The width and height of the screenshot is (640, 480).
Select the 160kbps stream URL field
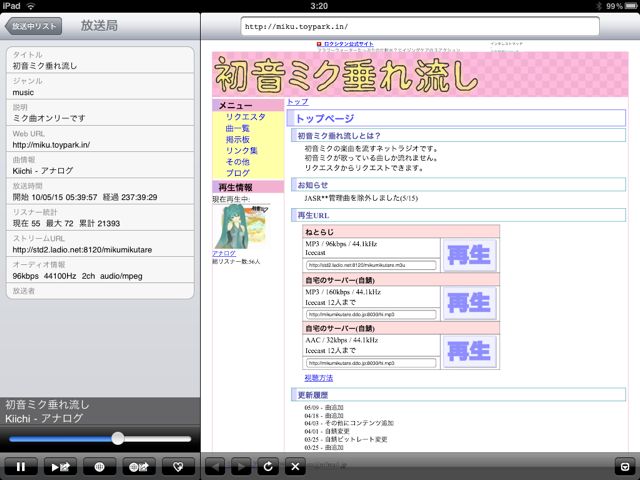[x=371, y=315]
